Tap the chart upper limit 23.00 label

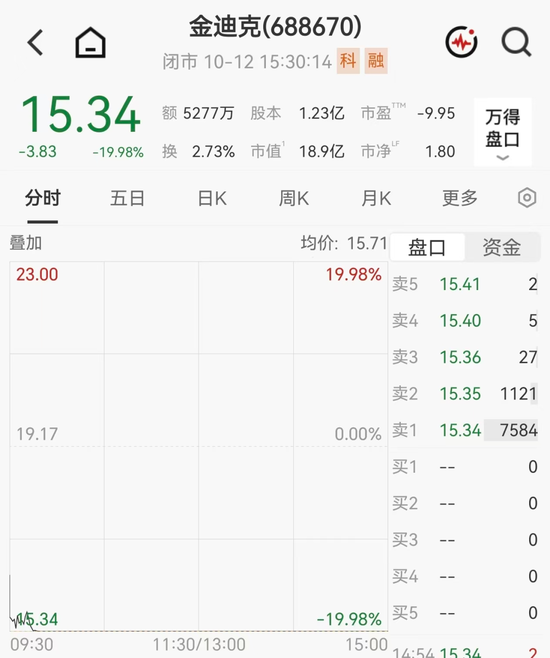coord(37,275)
